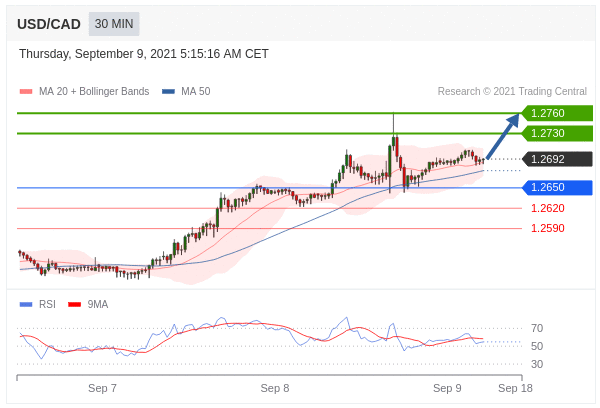The image size is (600, 408).
Task: Click the Sep 7 date axis label
Action: 102,387
